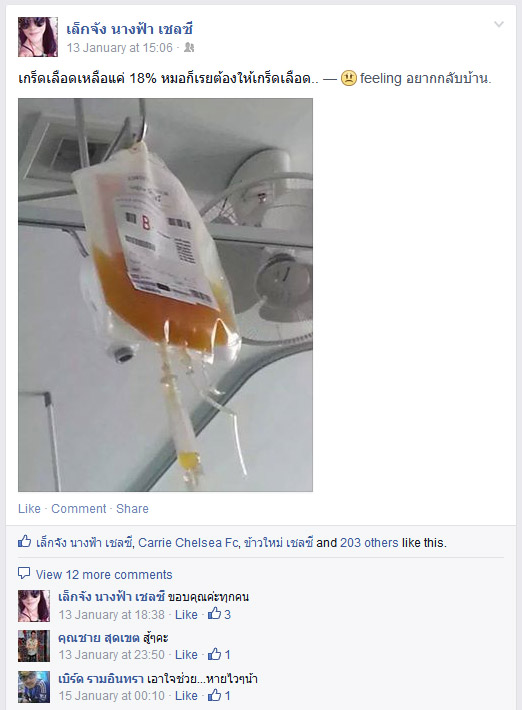Click the thumbs-up icon next to likers list

click(24, 542)
